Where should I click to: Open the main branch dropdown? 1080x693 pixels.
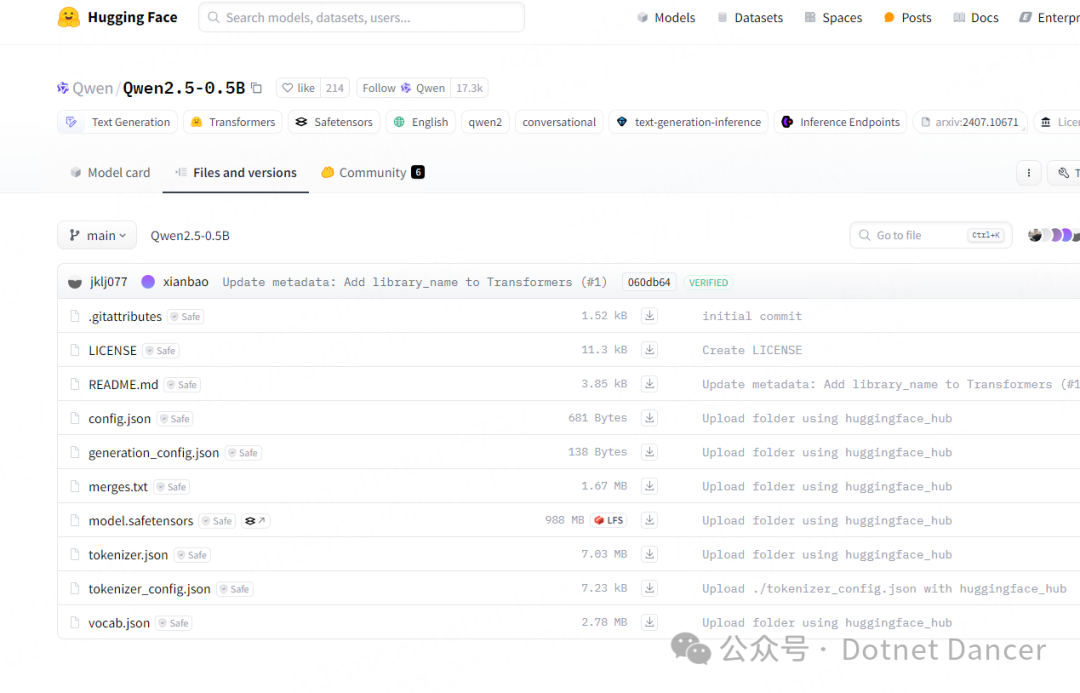tap(97, 236)
